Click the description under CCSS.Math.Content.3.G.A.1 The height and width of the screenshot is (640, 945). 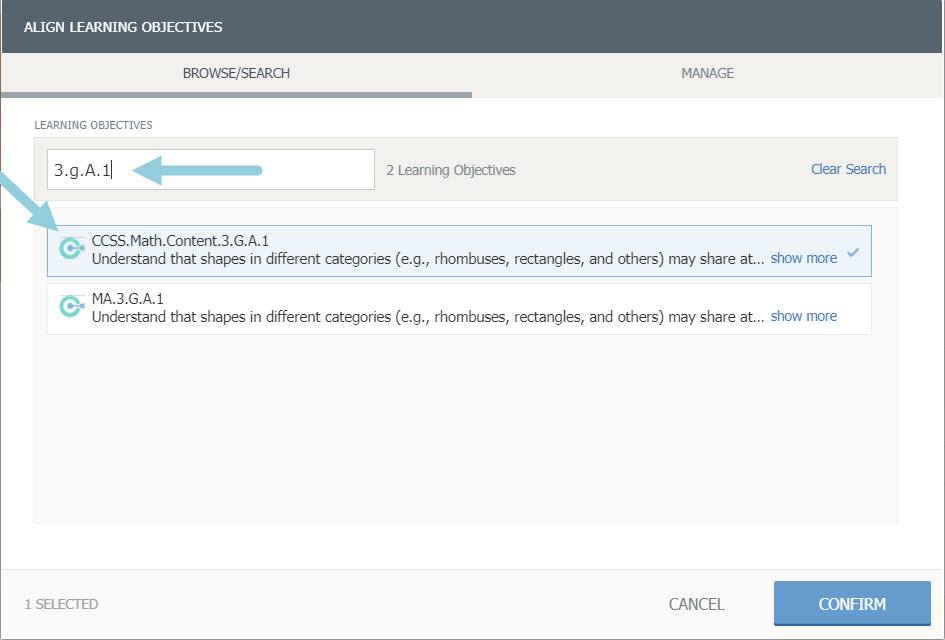(x=428, y=258)
